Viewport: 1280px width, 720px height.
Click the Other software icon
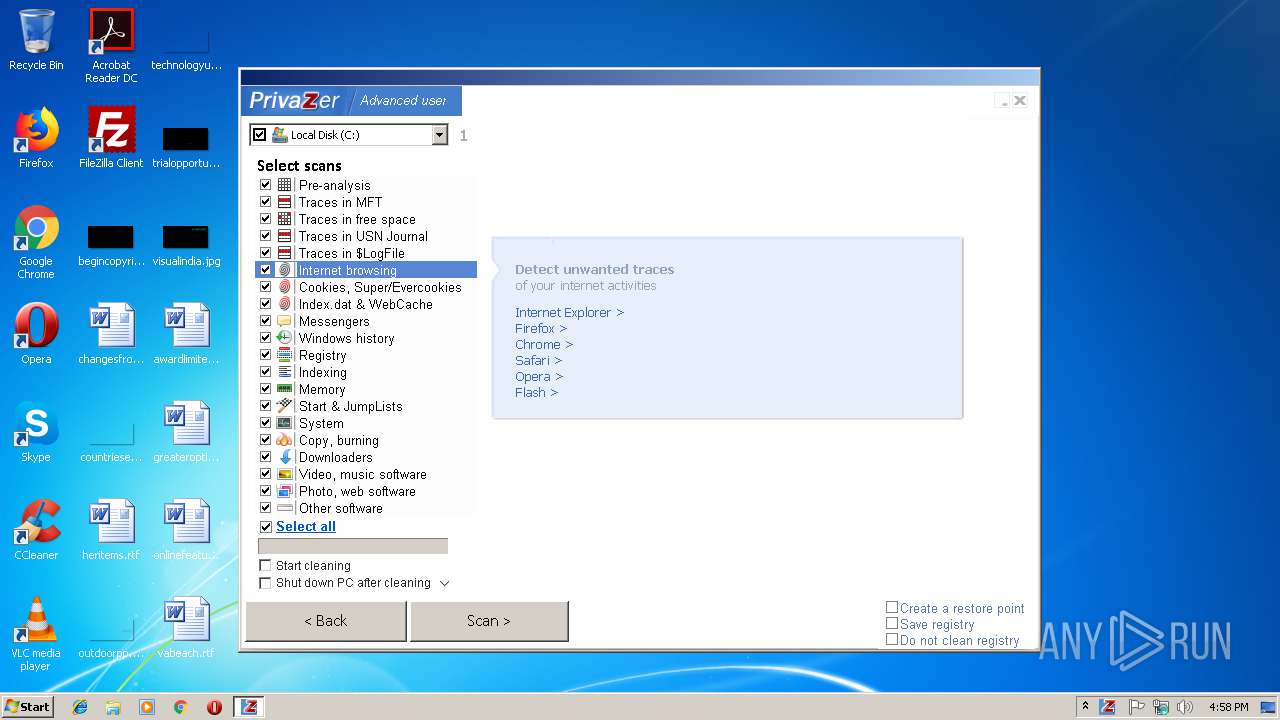coord(285,508)
